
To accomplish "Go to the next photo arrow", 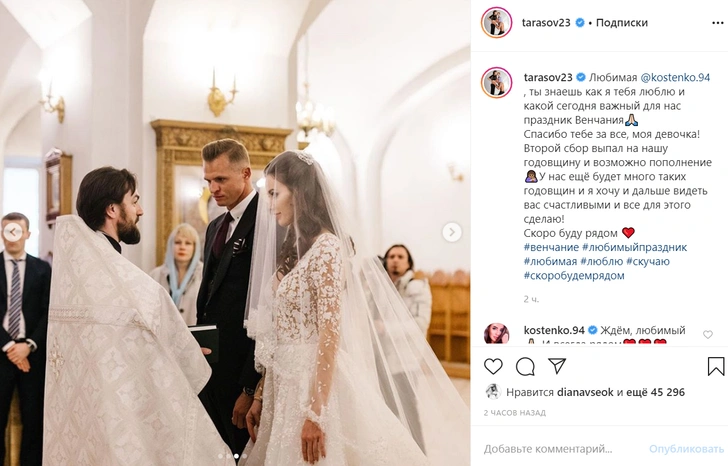I will 452,232.
